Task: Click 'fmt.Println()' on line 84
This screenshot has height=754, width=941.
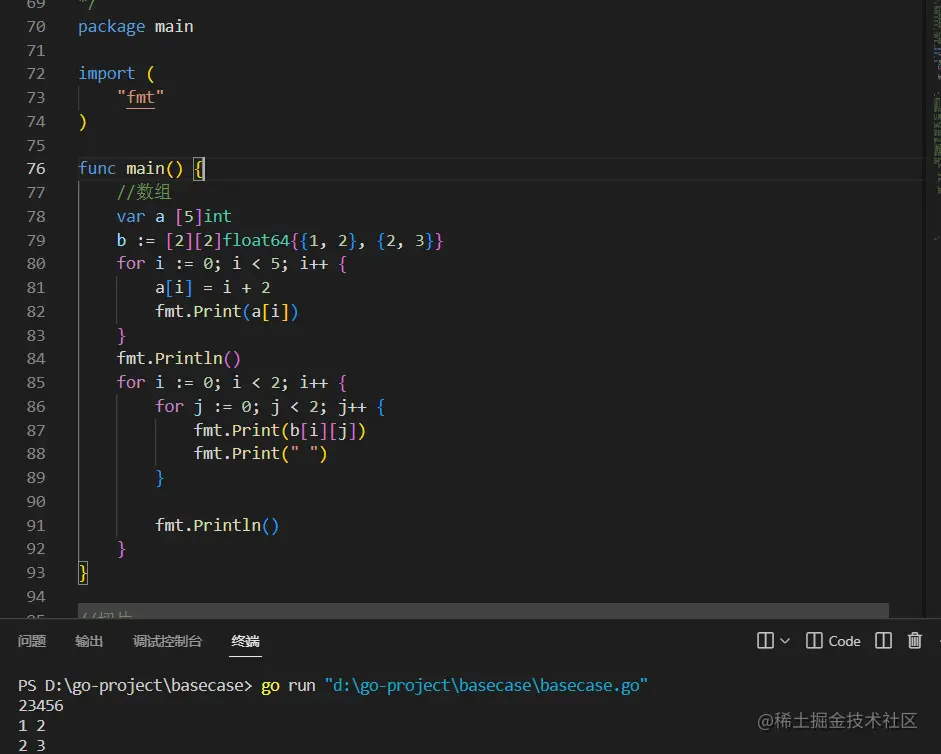Action: (x=179, y=358)
